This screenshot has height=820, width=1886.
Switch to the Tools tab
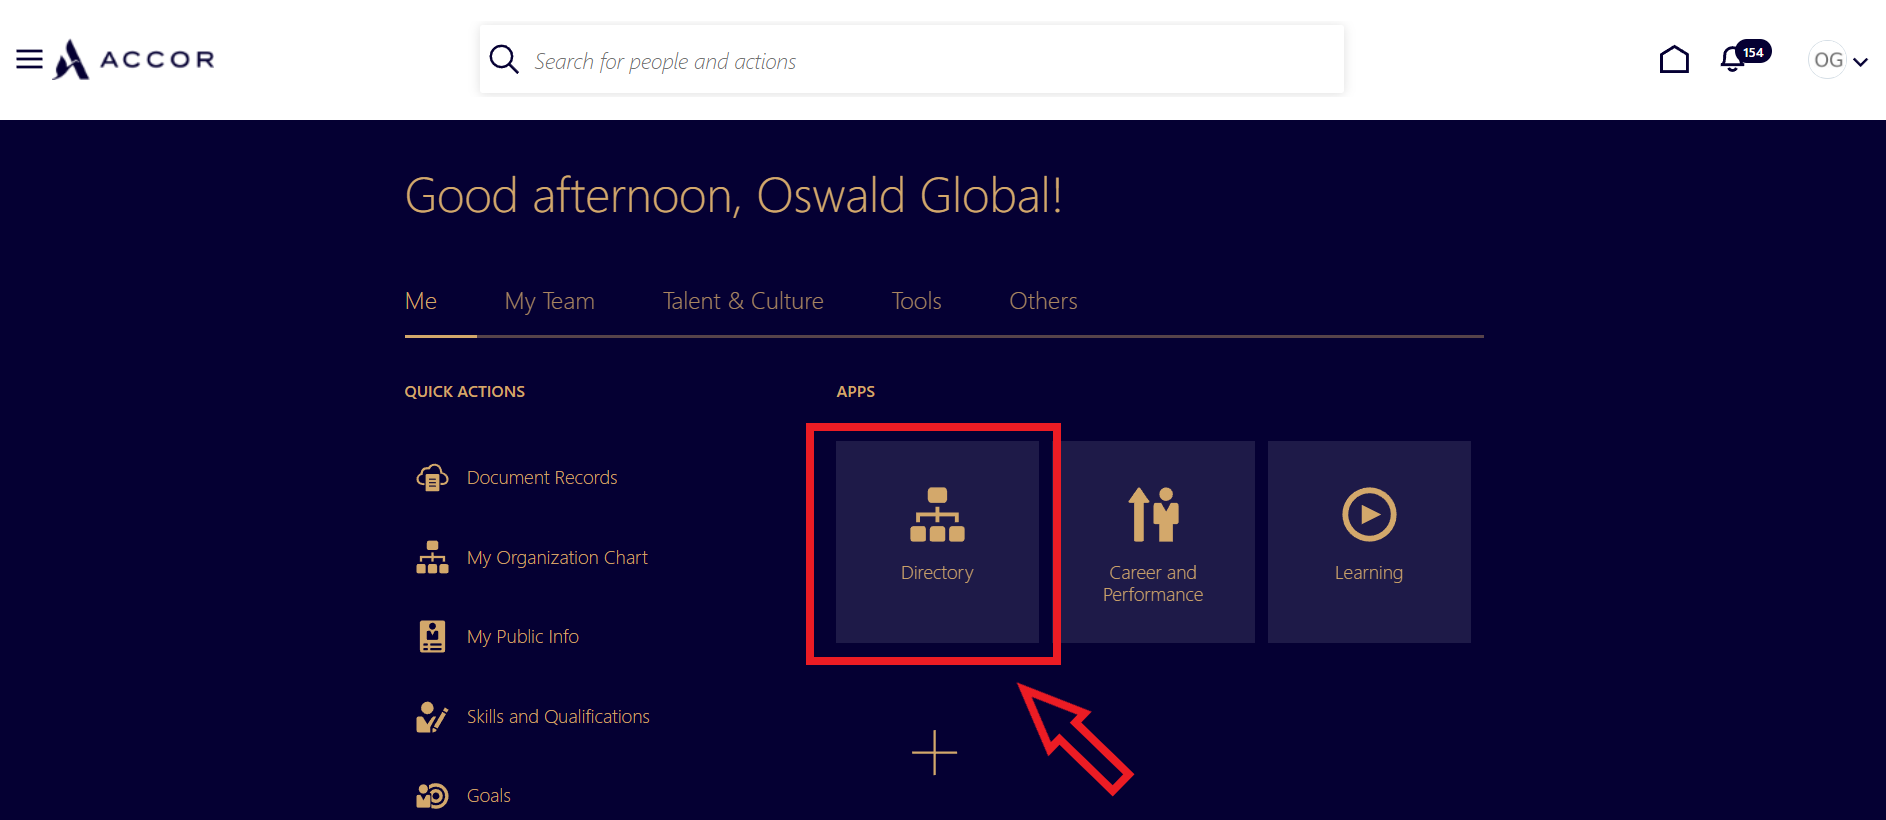(x=916, y=301)
